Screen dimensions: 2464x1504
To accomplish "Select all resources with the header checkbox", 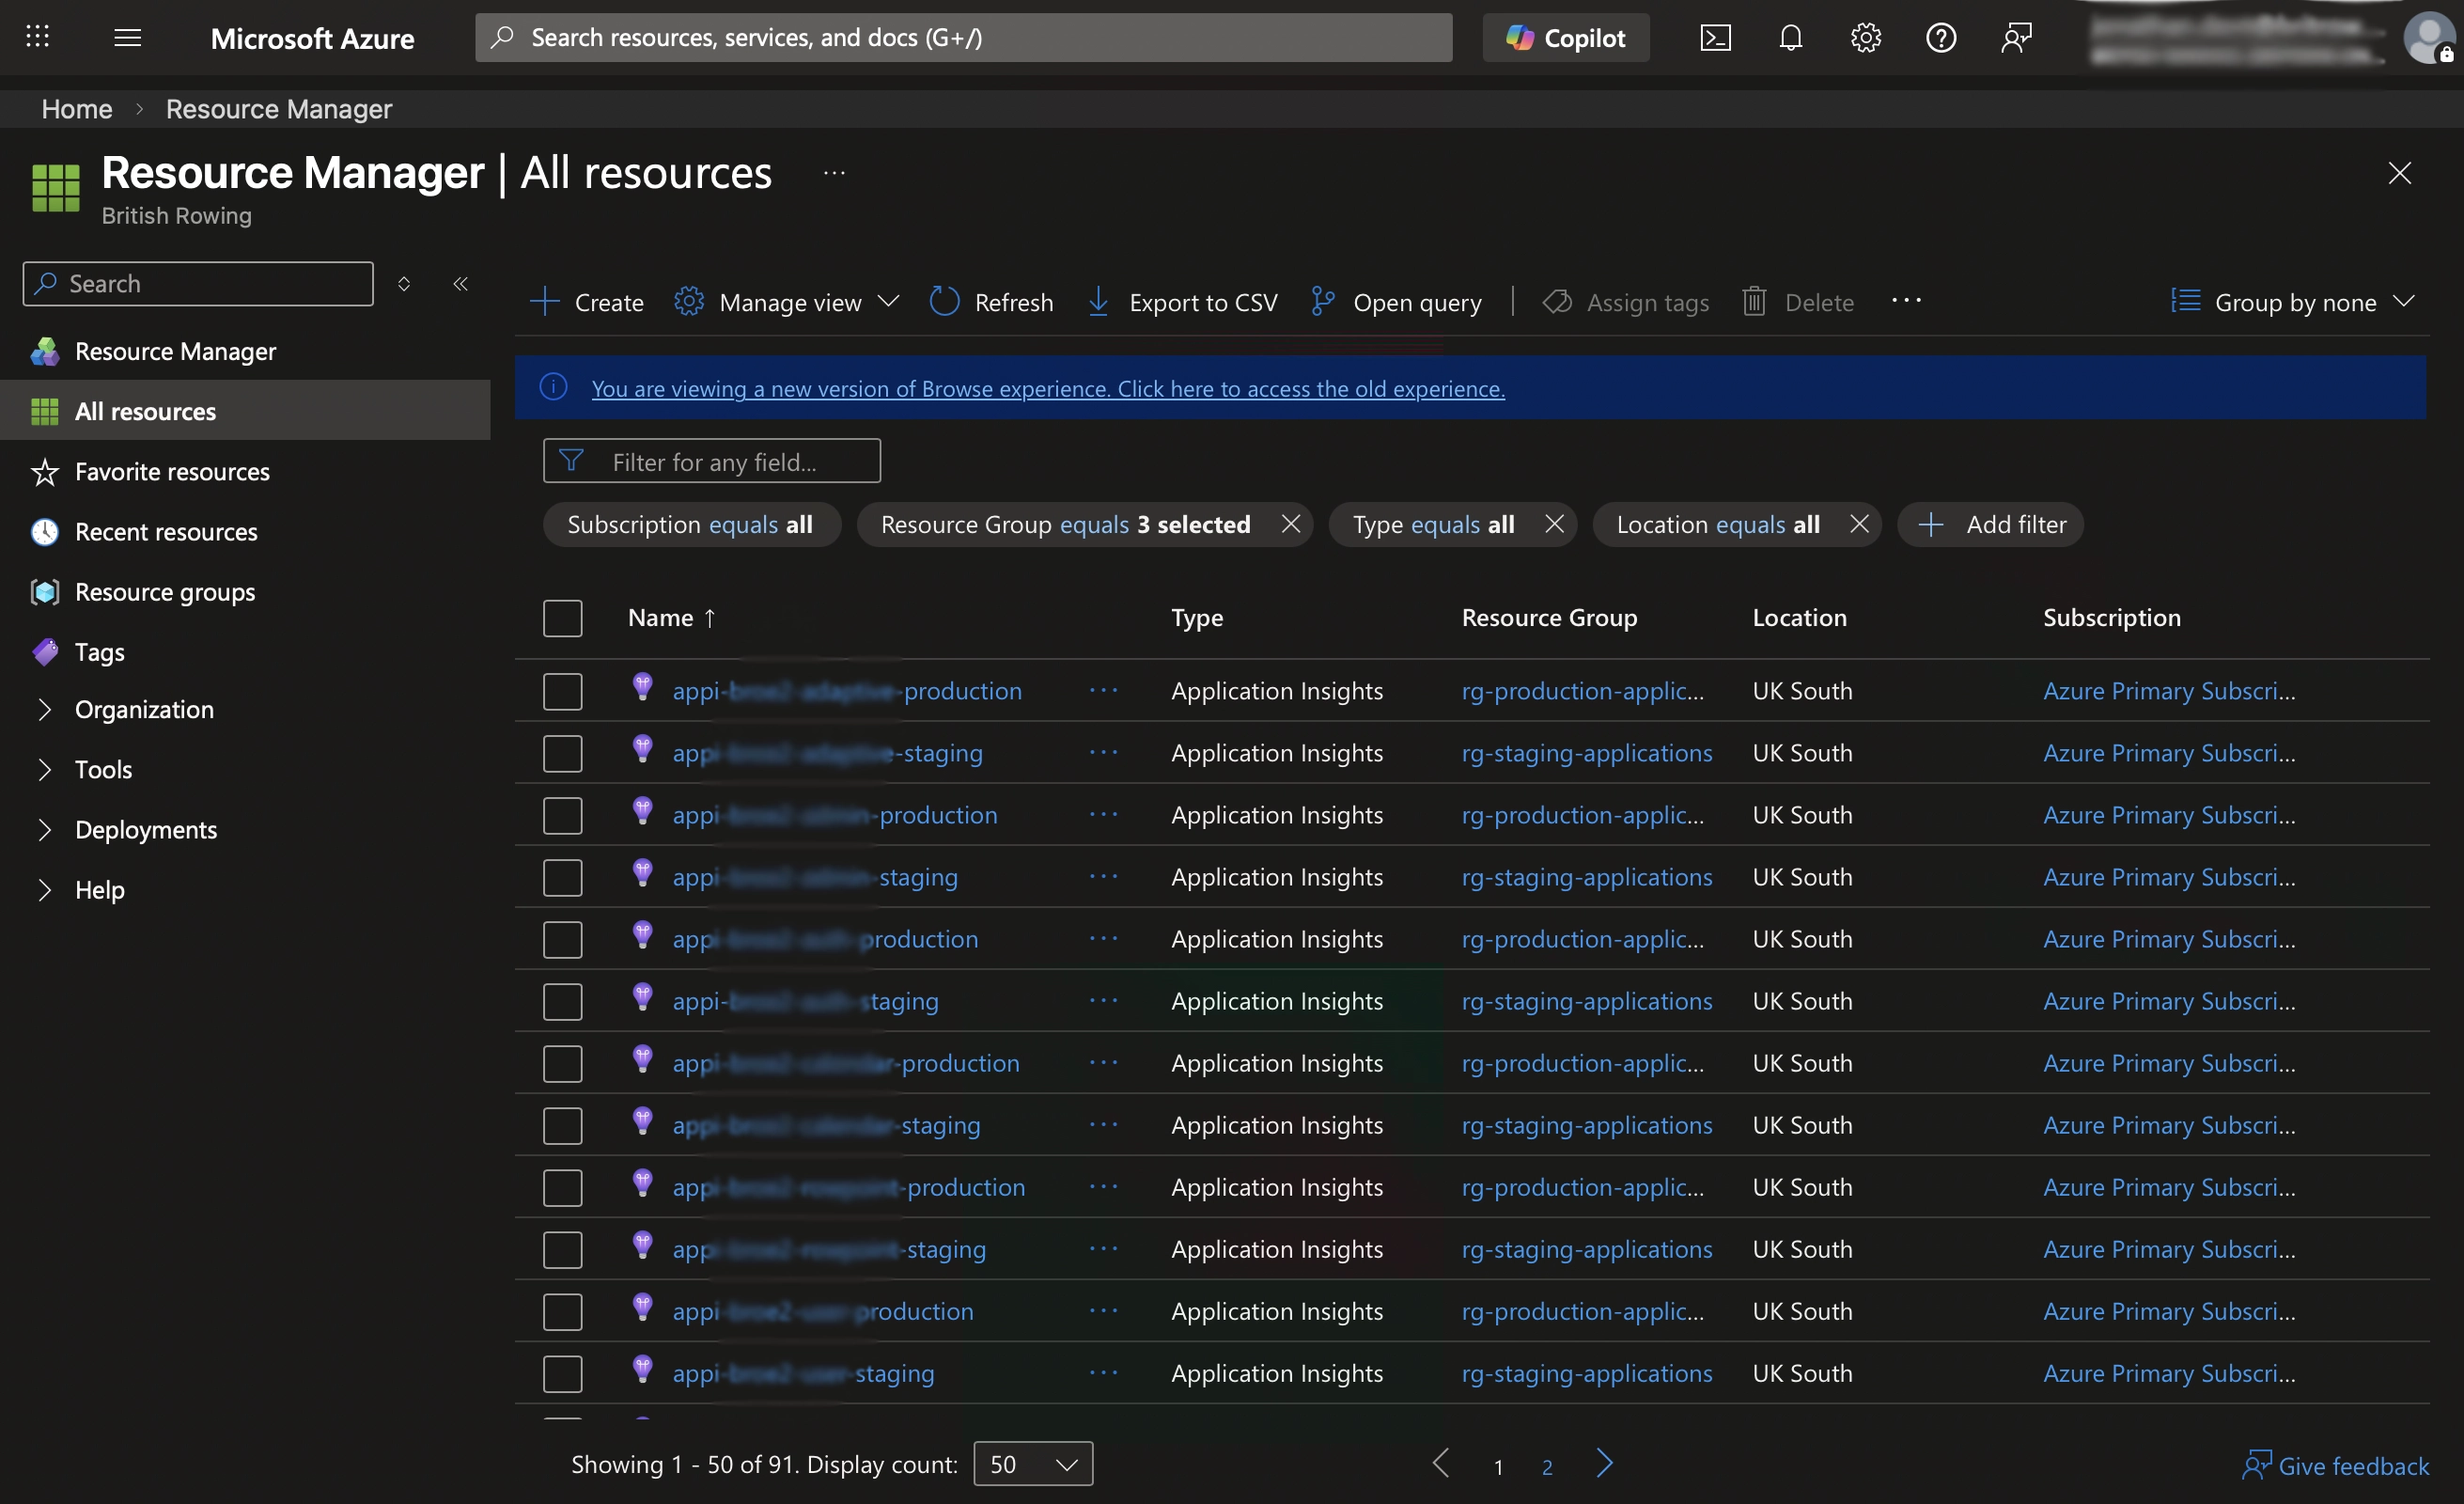I will pos(562,617).
